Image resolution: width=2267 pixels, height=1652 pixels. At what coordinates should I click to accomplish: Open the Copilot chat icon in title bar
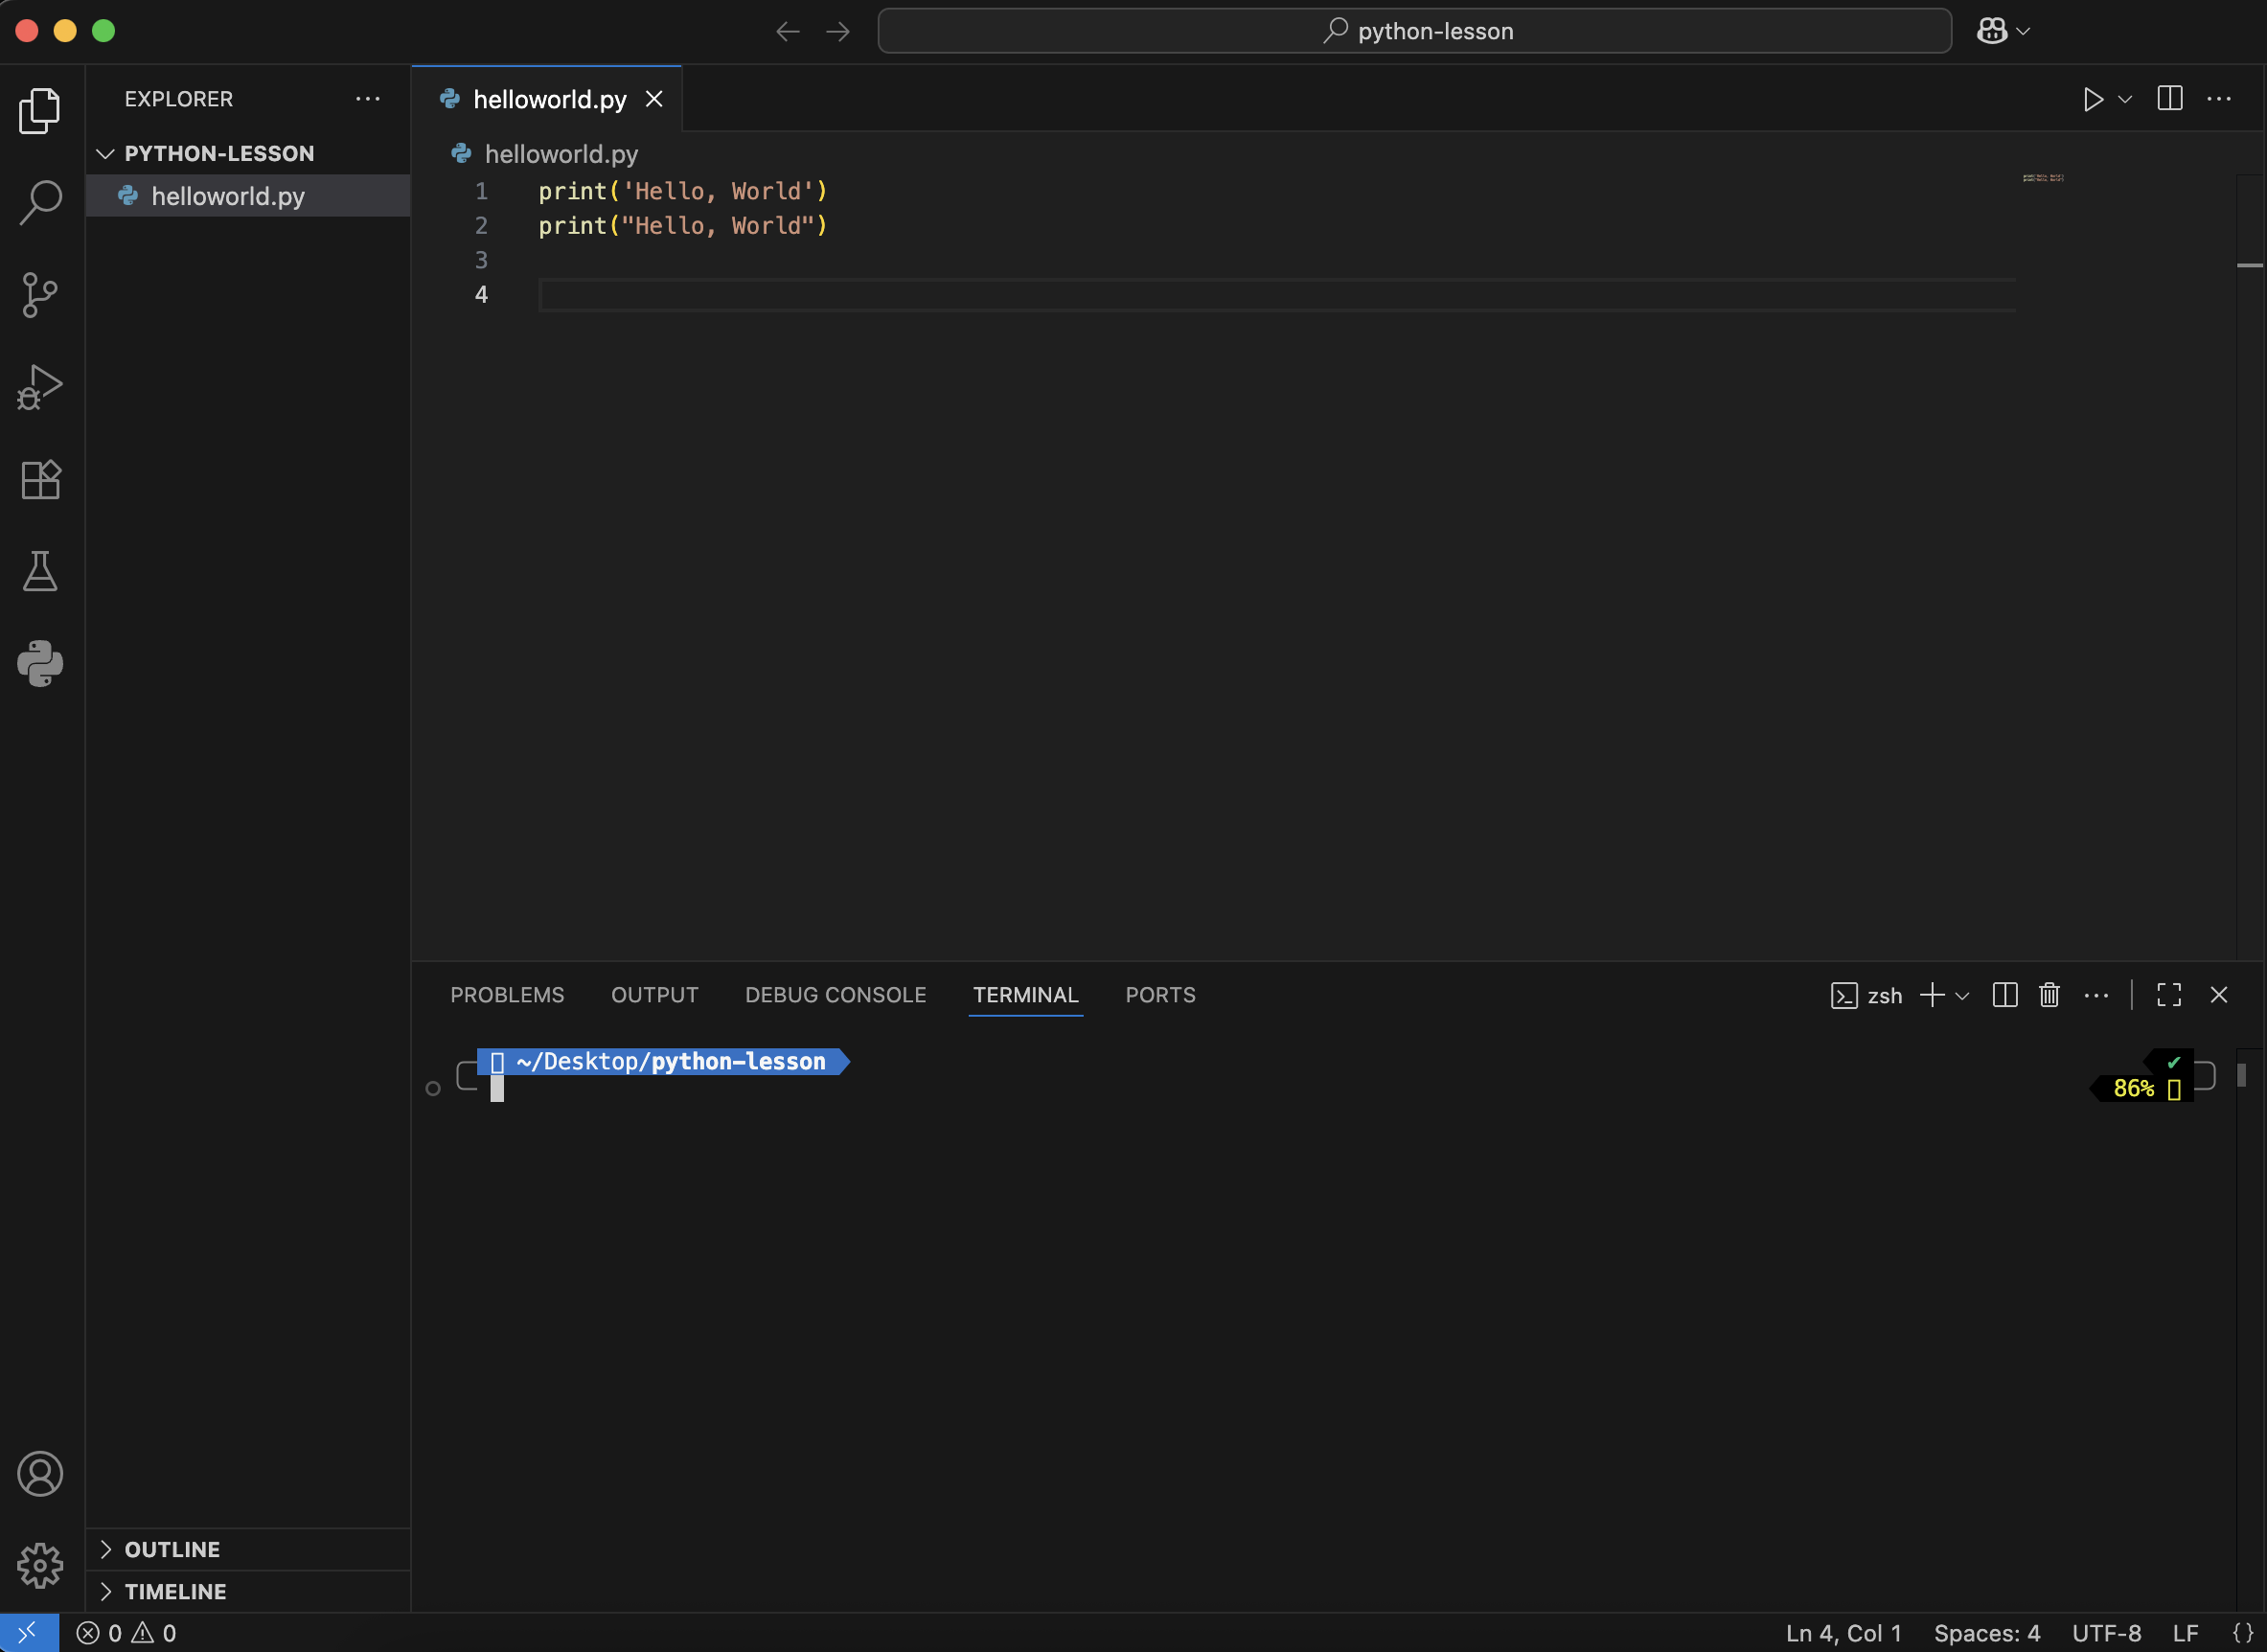point(1992,31)
